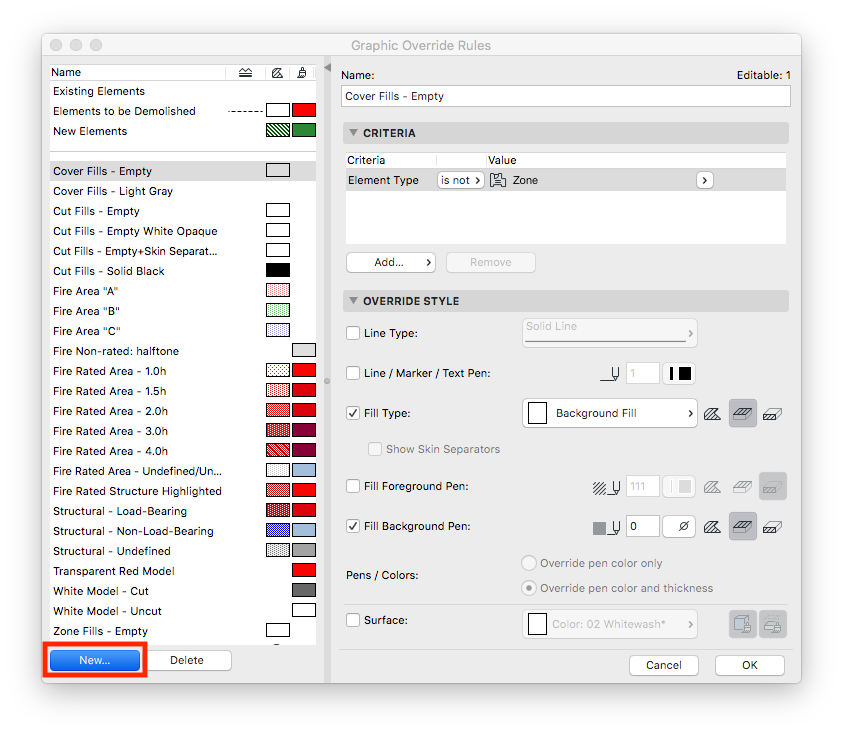Open Color: 02 Whitewash surface dropdown
This screenshot has height=733, width=843.
[610, 624]
